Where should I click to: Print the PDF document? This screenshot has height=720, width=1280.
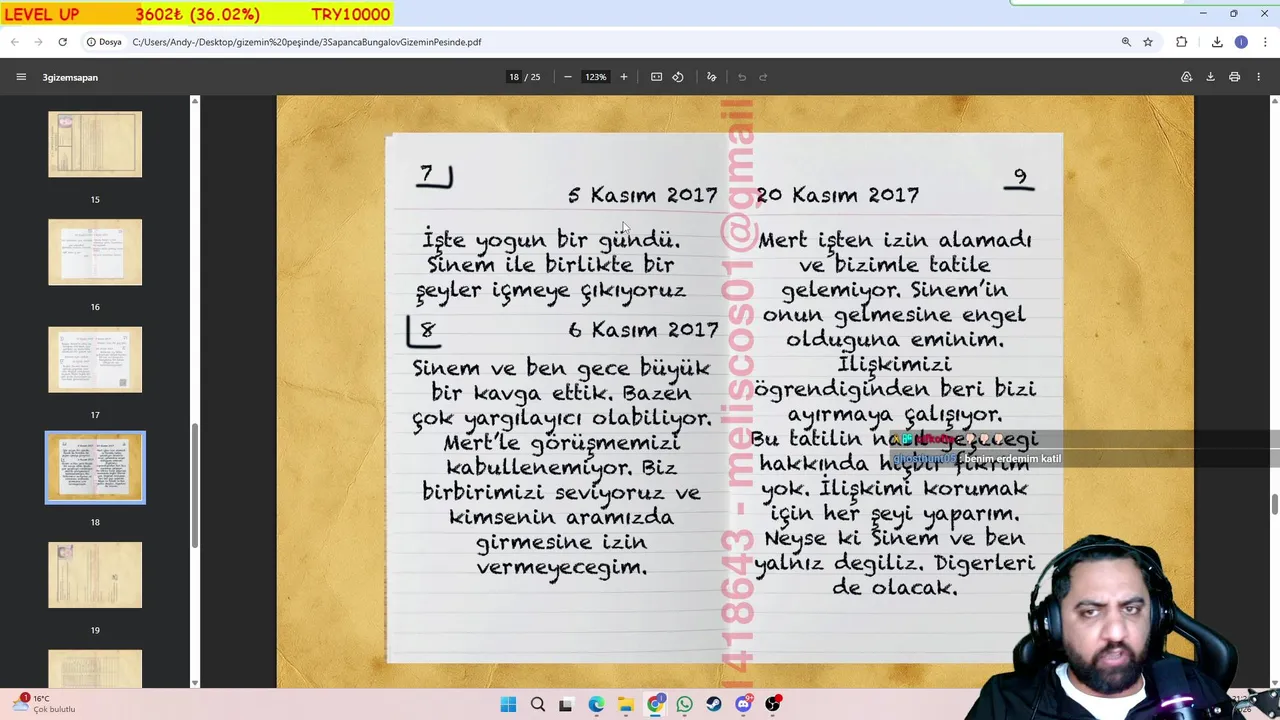[x=1234, y=77]
